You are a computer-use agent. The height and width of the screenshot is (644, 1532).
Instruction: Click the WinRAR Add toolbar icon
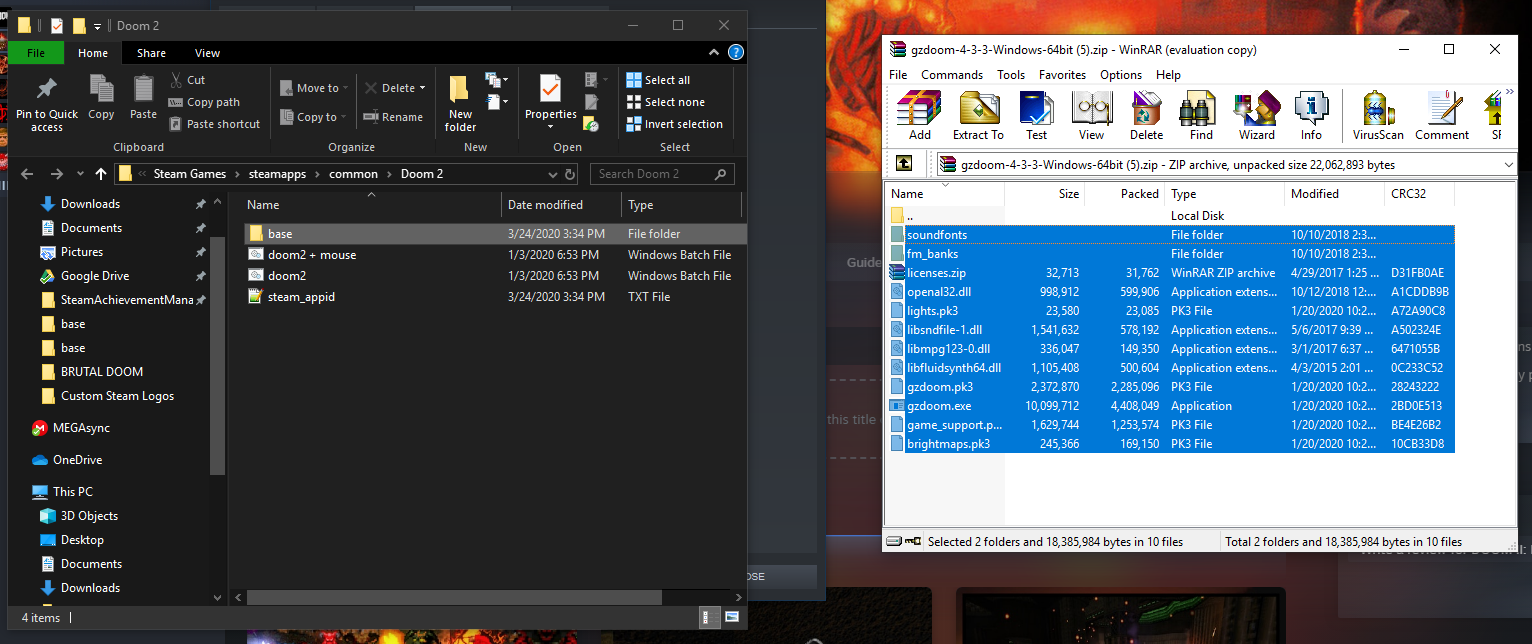(919, 115)
